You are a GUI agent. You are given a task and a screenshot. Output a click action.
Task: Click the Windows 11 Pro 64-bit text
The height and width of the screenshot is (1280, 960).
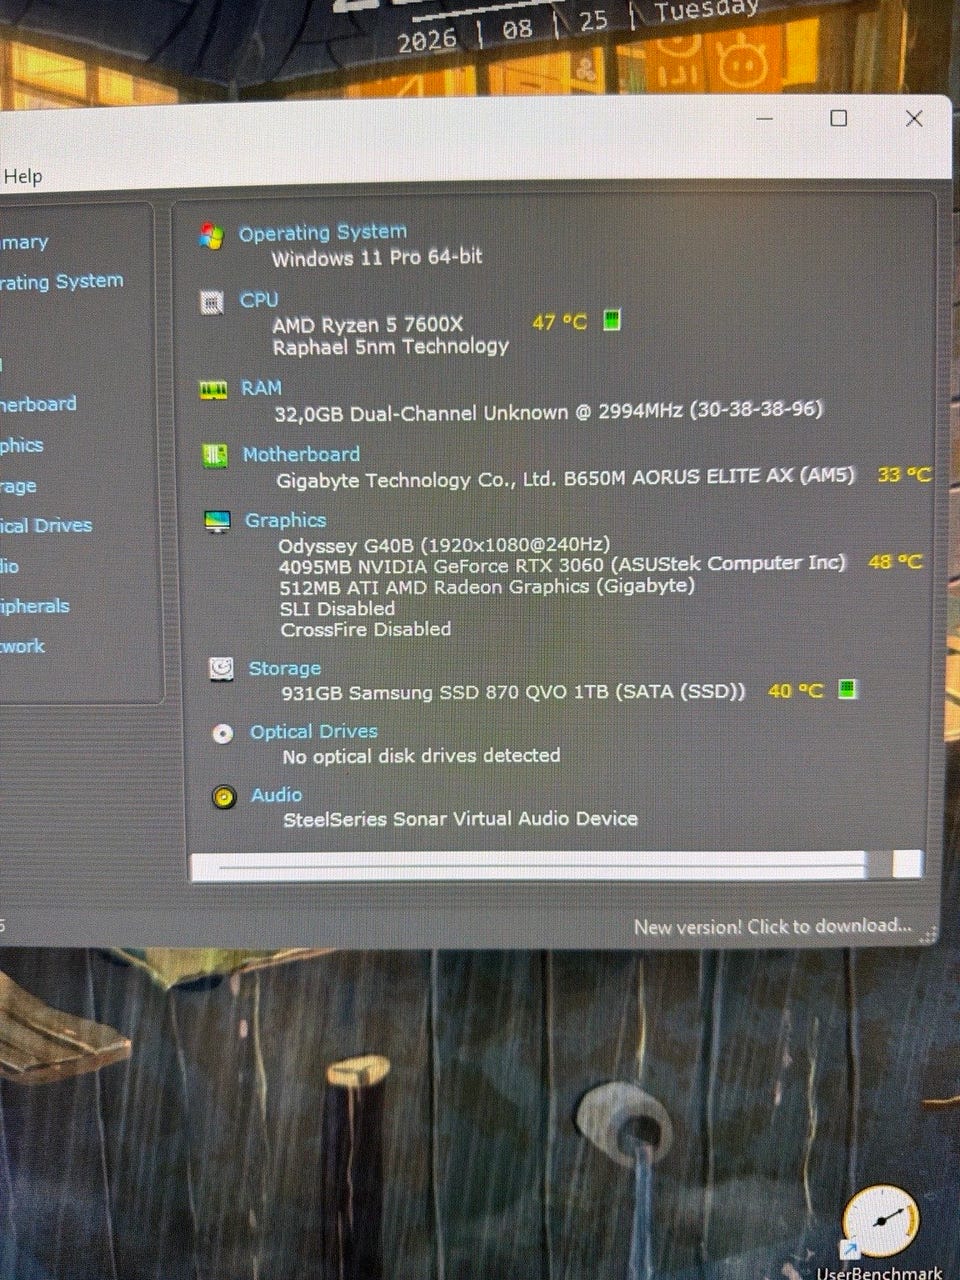[x=377, y=257]
